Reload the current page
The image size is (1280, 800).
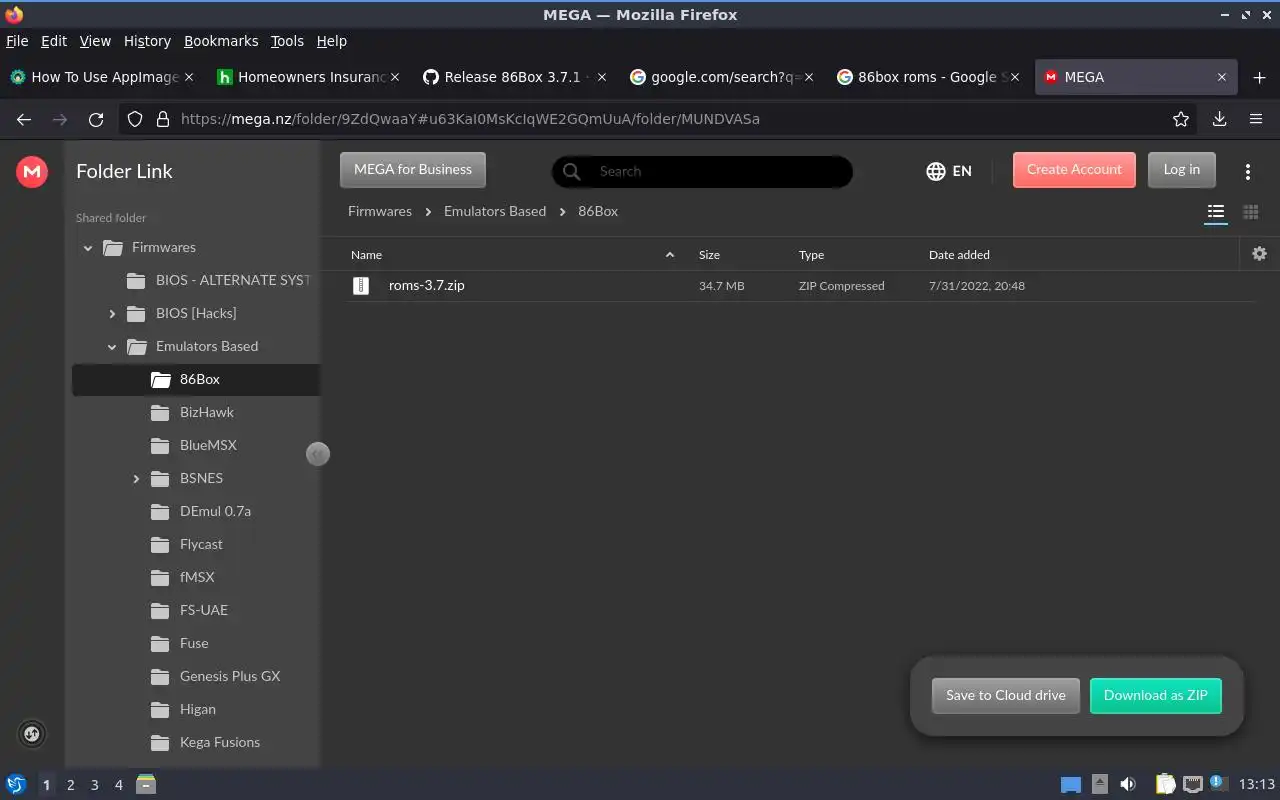tap(96, 119)
